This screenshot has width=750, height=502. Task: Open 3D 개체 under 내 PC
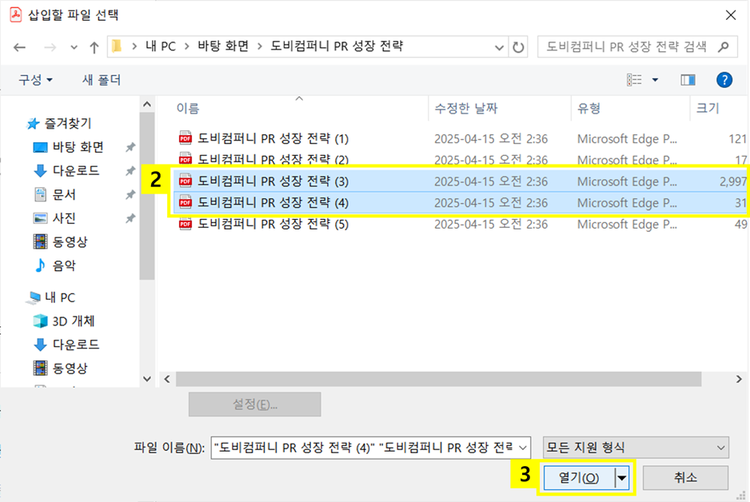(x=64, y=321)
